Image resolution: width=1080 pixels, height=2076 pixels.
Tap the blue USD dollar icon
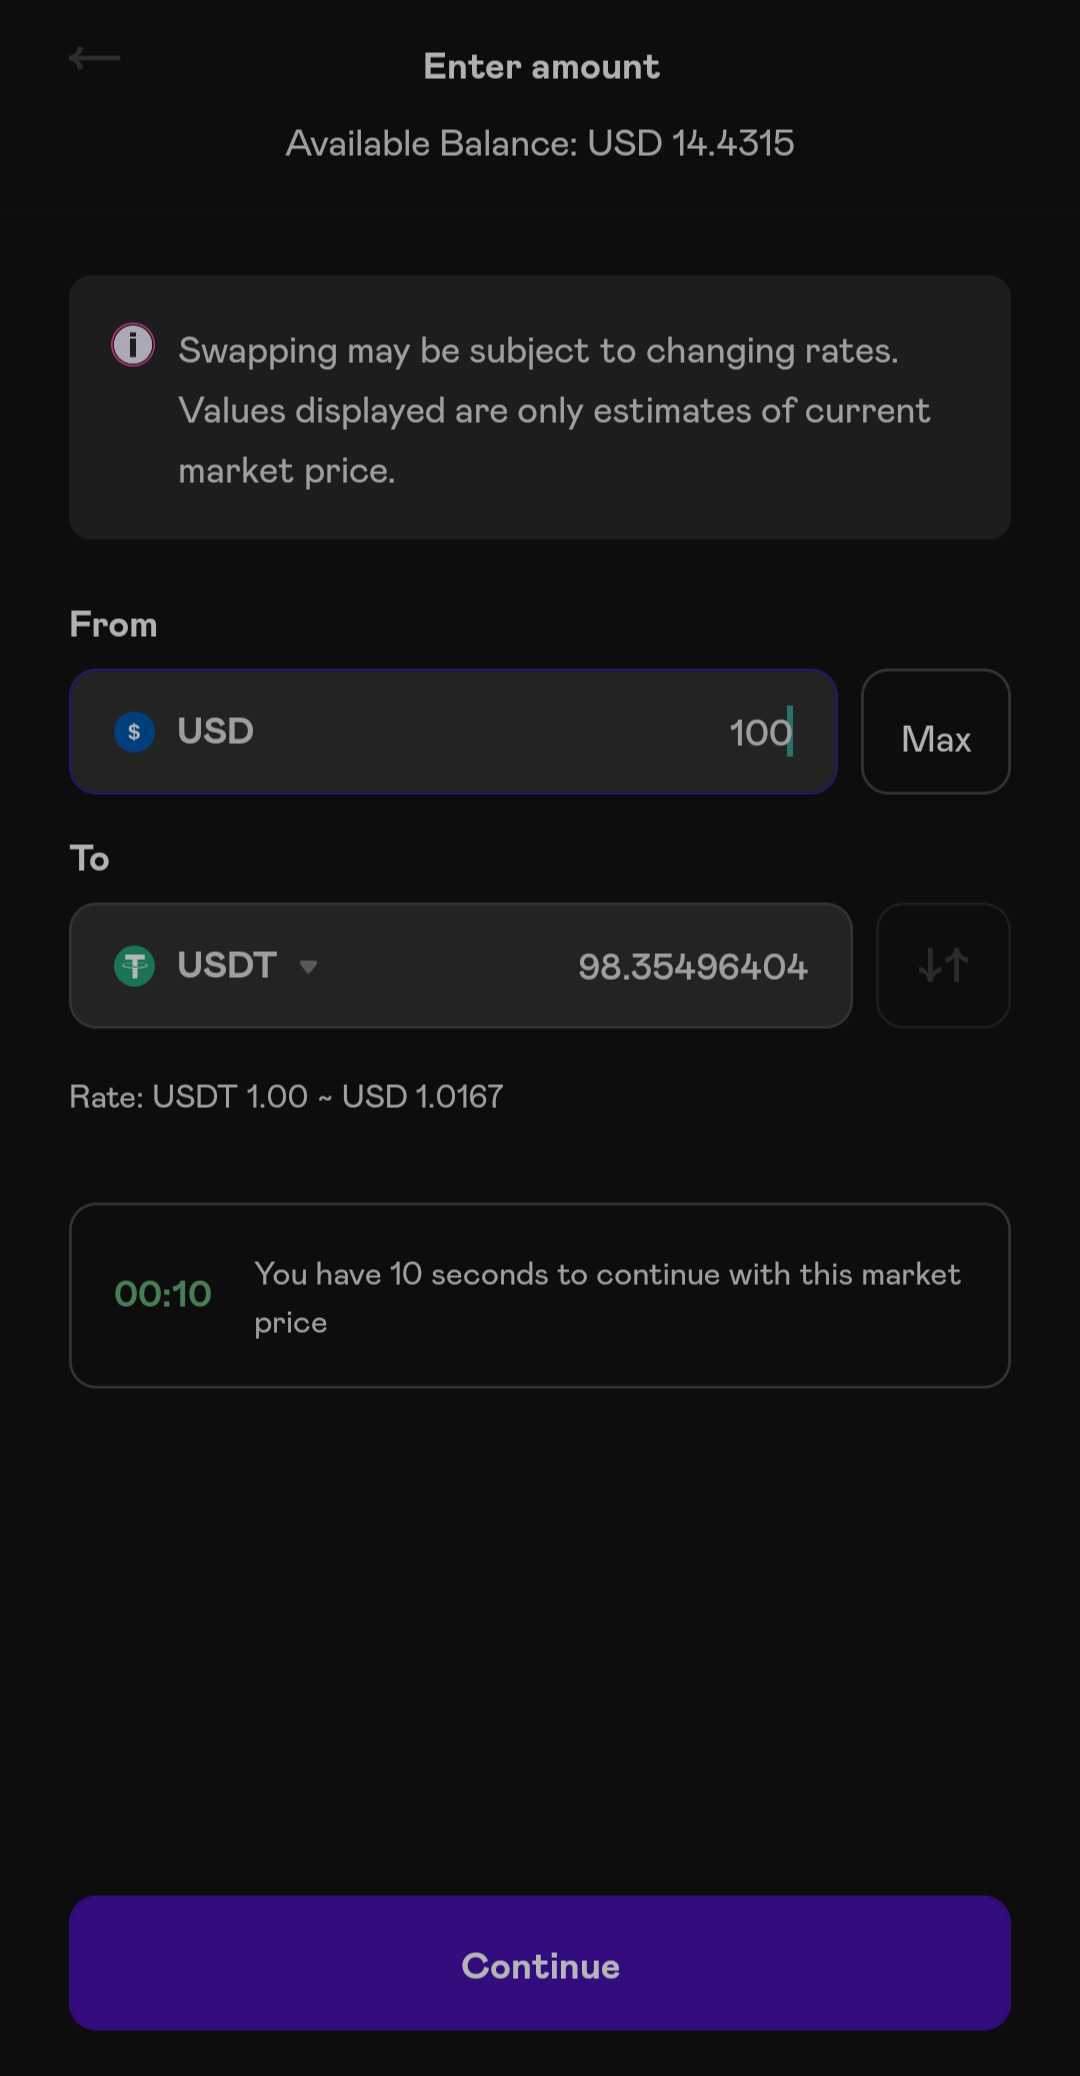click(134, 731)
